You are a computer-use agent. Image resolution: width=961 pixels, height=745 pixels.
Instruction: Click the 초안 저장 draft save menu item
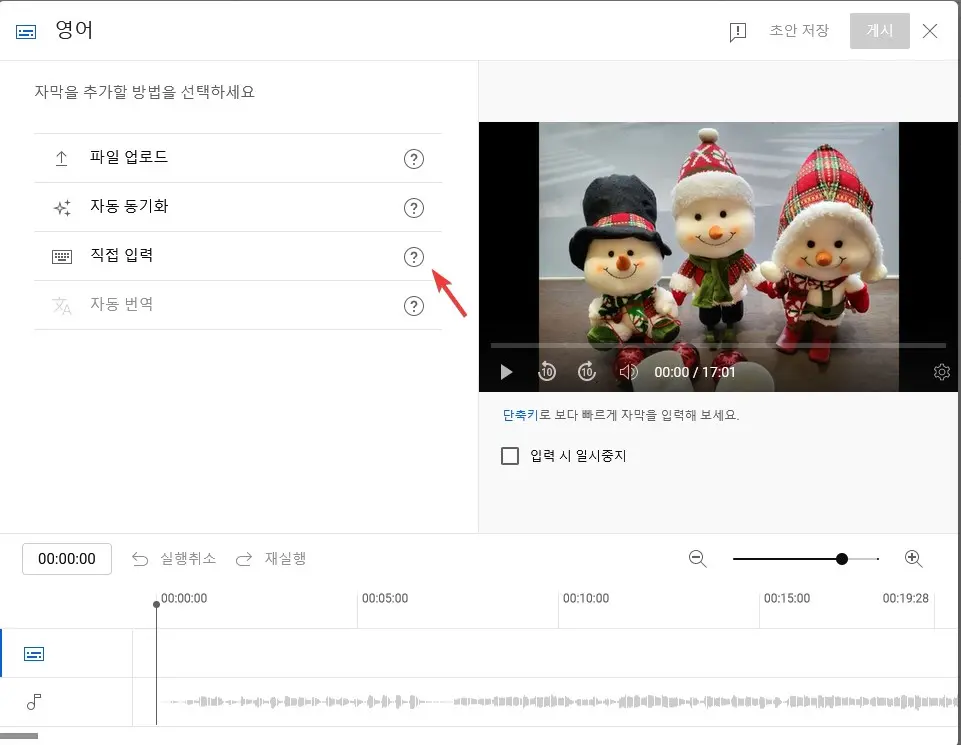(799, 31)
